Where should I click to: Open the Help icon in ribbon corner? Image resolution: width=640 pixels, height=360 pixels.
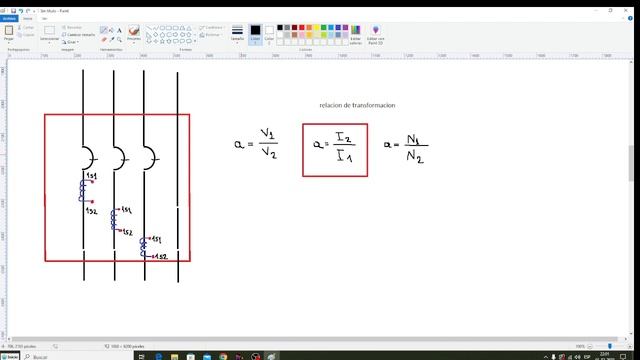pos(630,18)
